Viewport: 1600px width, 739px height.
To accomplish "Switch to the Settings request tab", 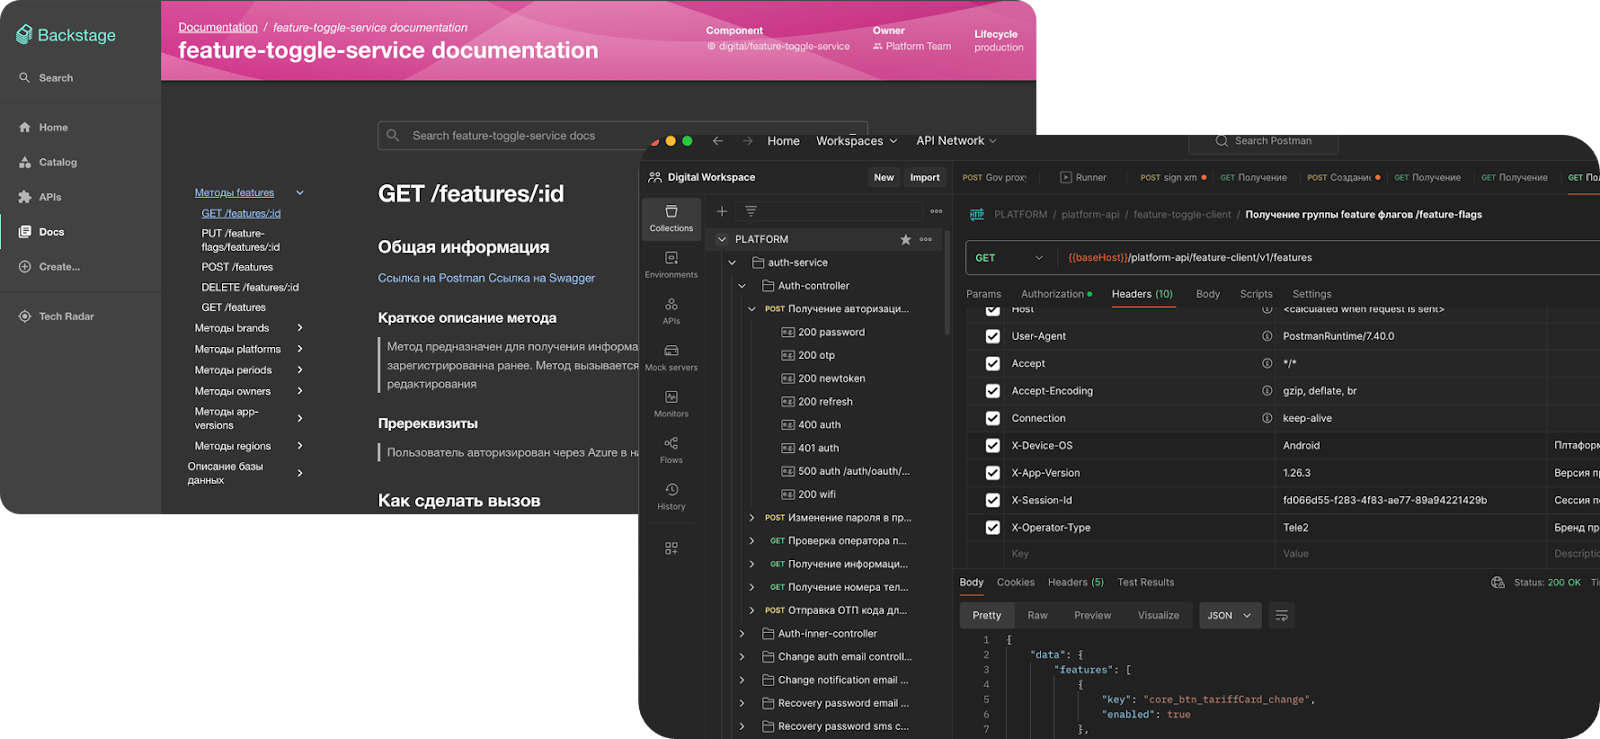I will pyautogui.click(x=1312, y=294).
